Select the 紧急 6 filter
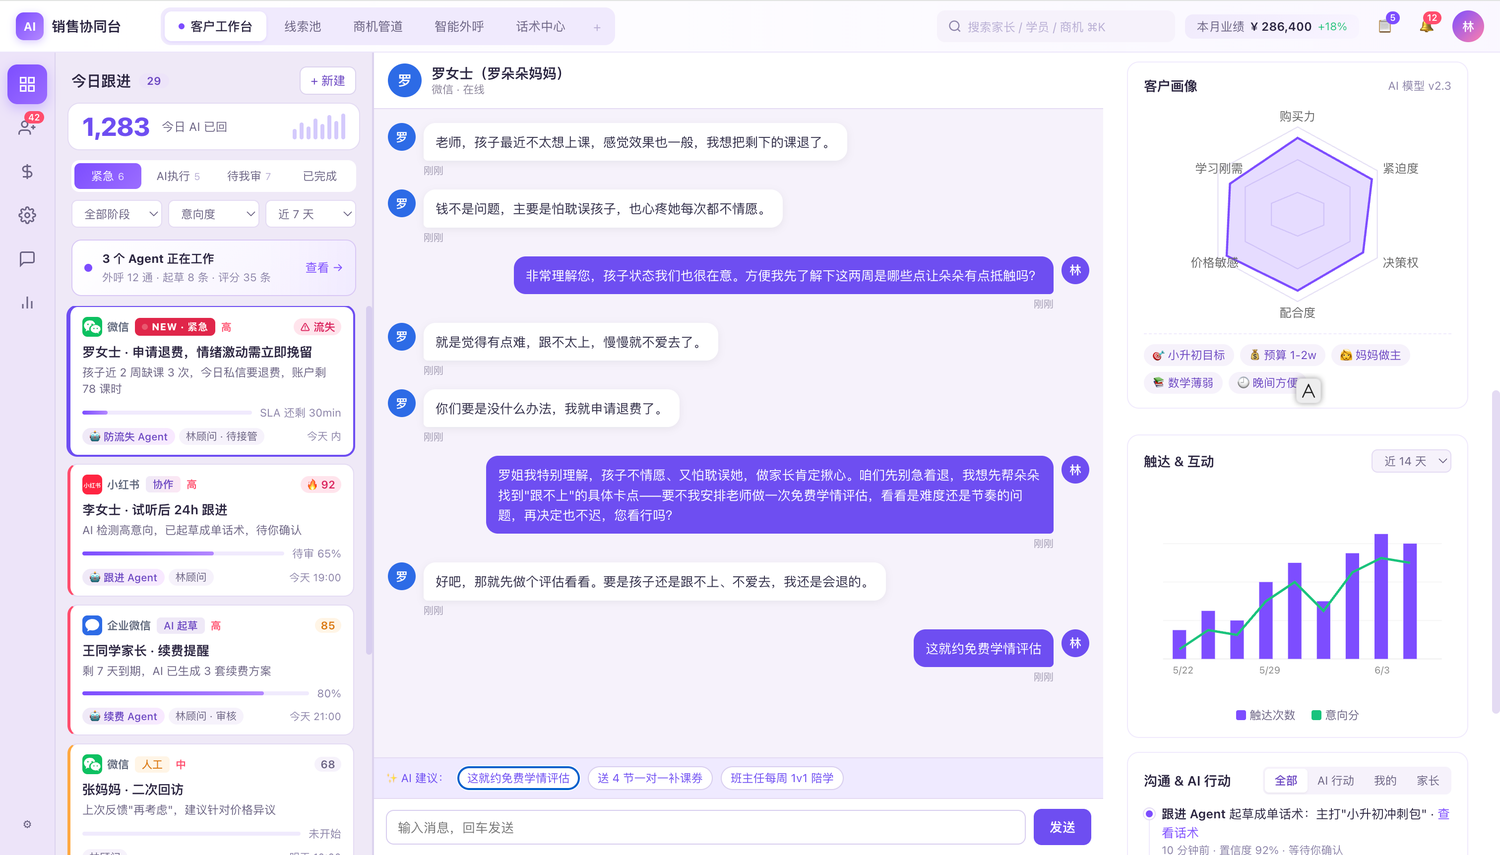The image size is (1500, 855). coord(108,176)
